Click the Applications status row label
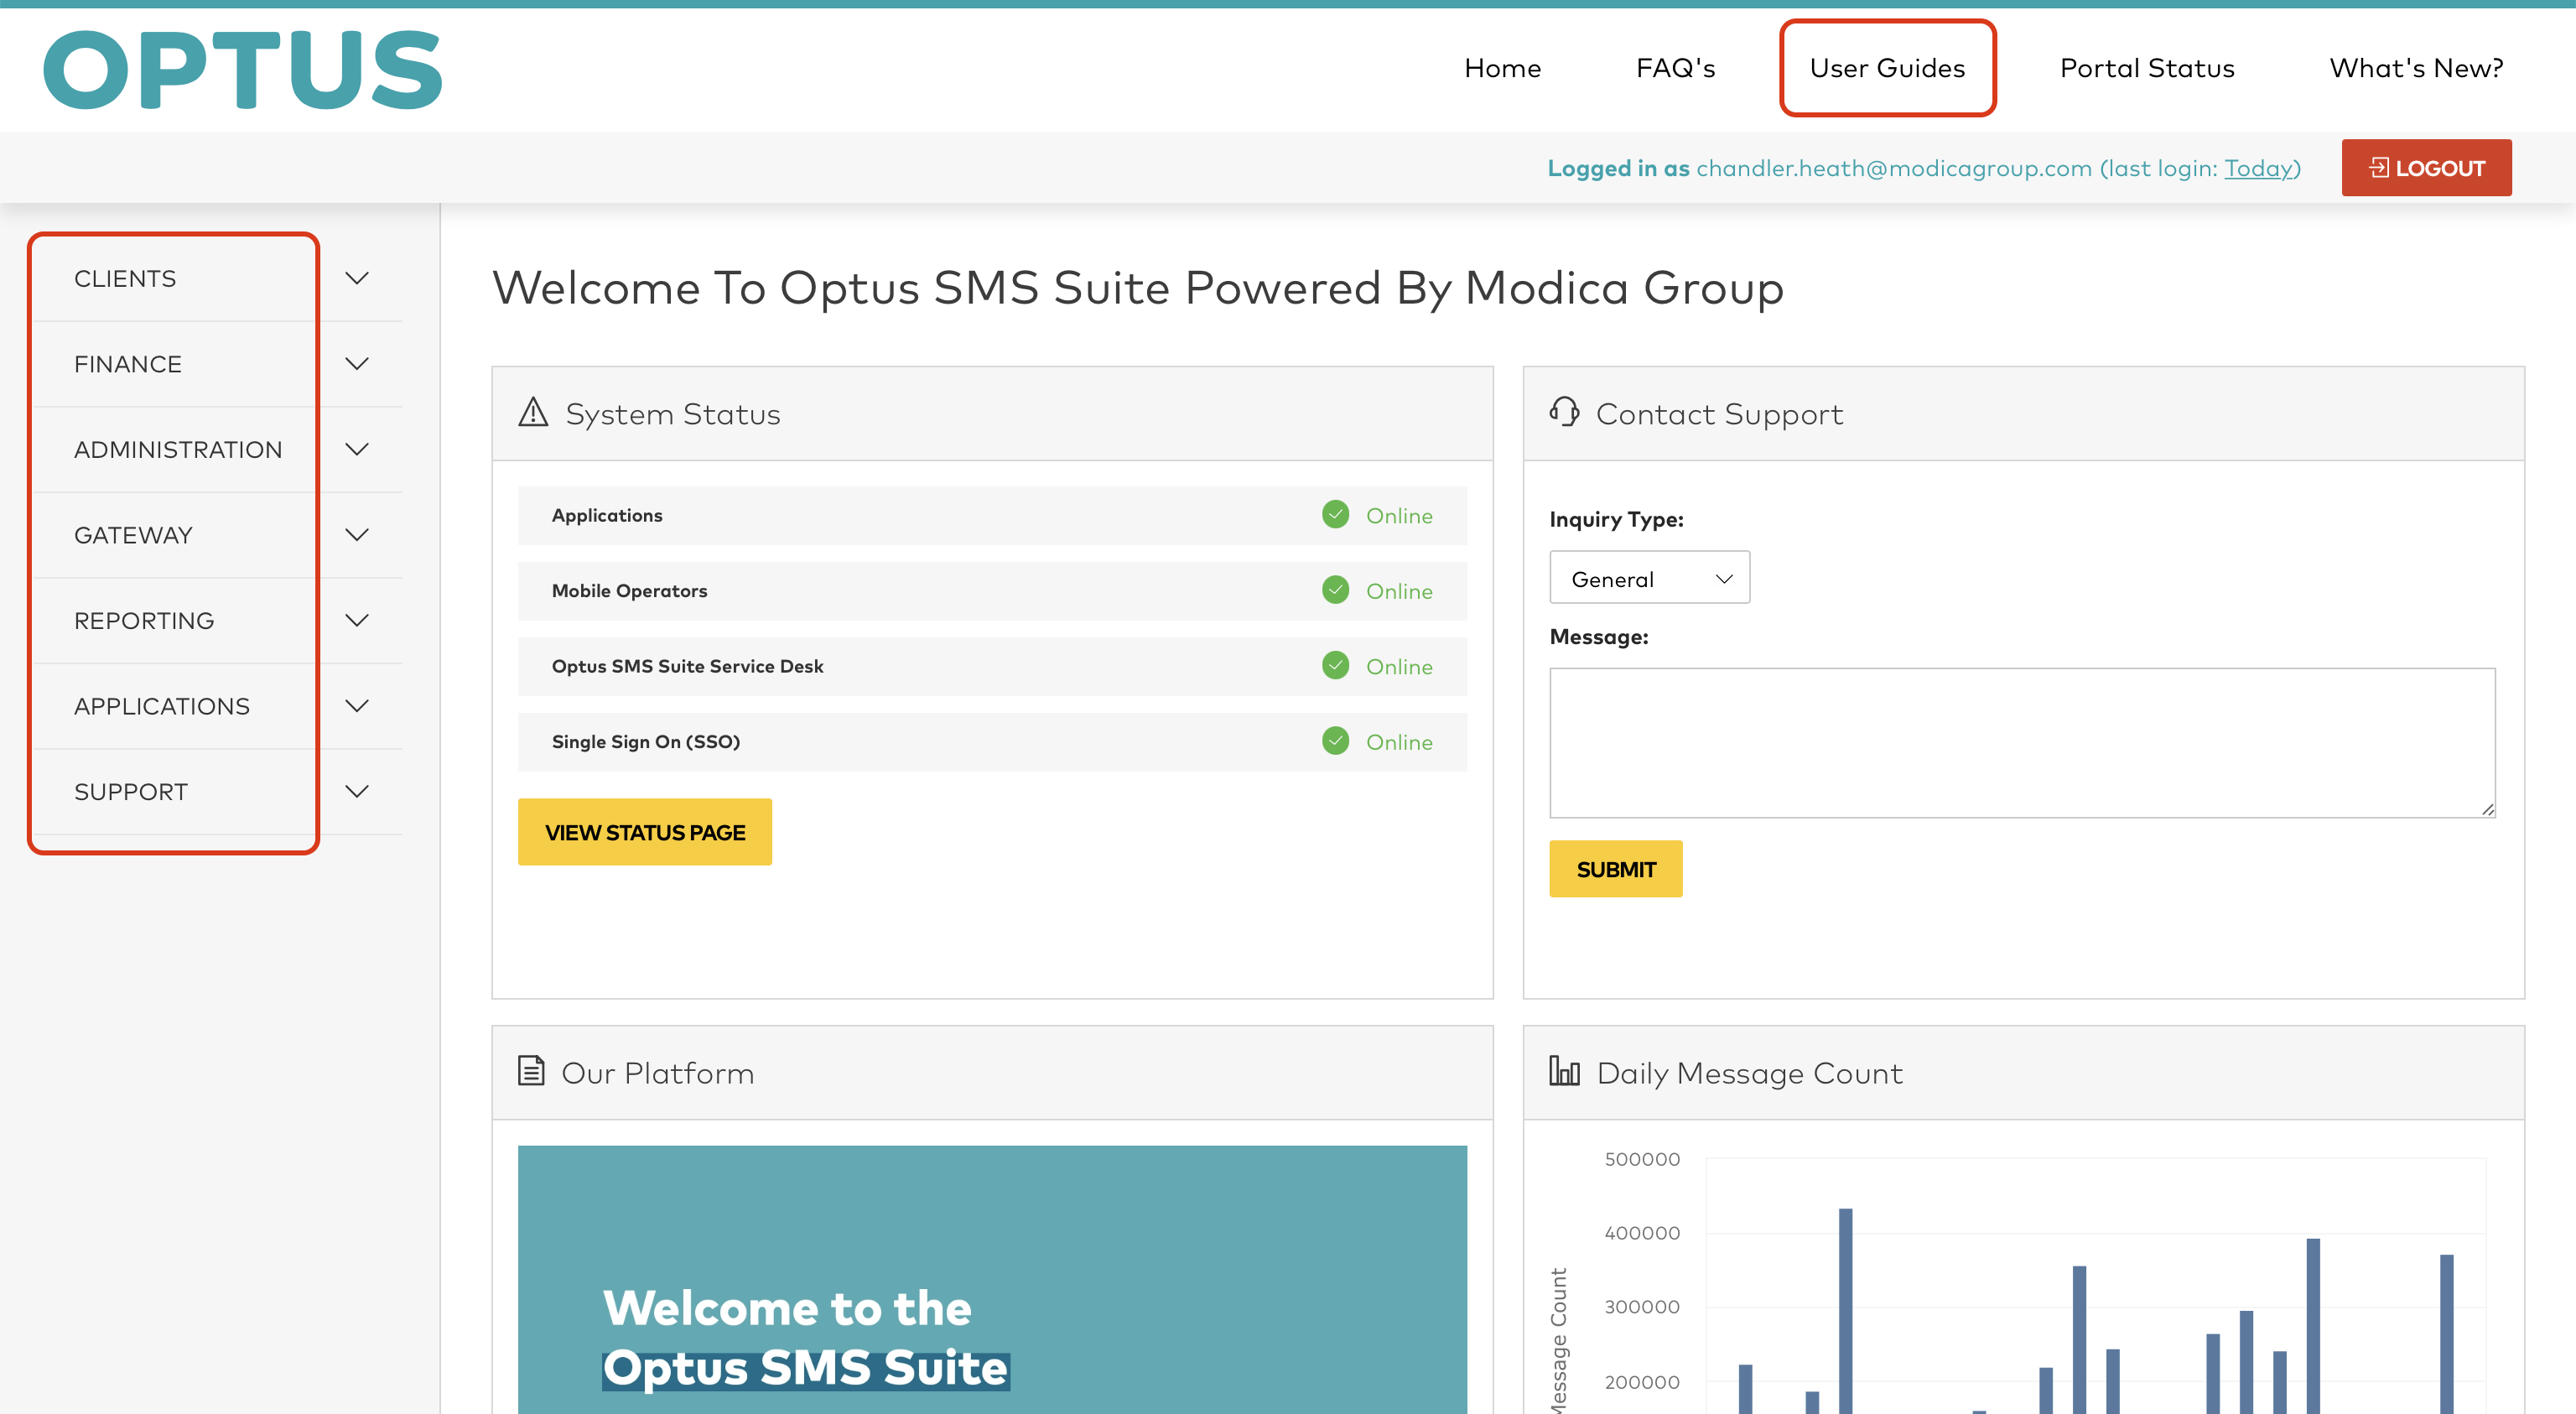The image size is (2576, 1414). click(x=607, y=515)
